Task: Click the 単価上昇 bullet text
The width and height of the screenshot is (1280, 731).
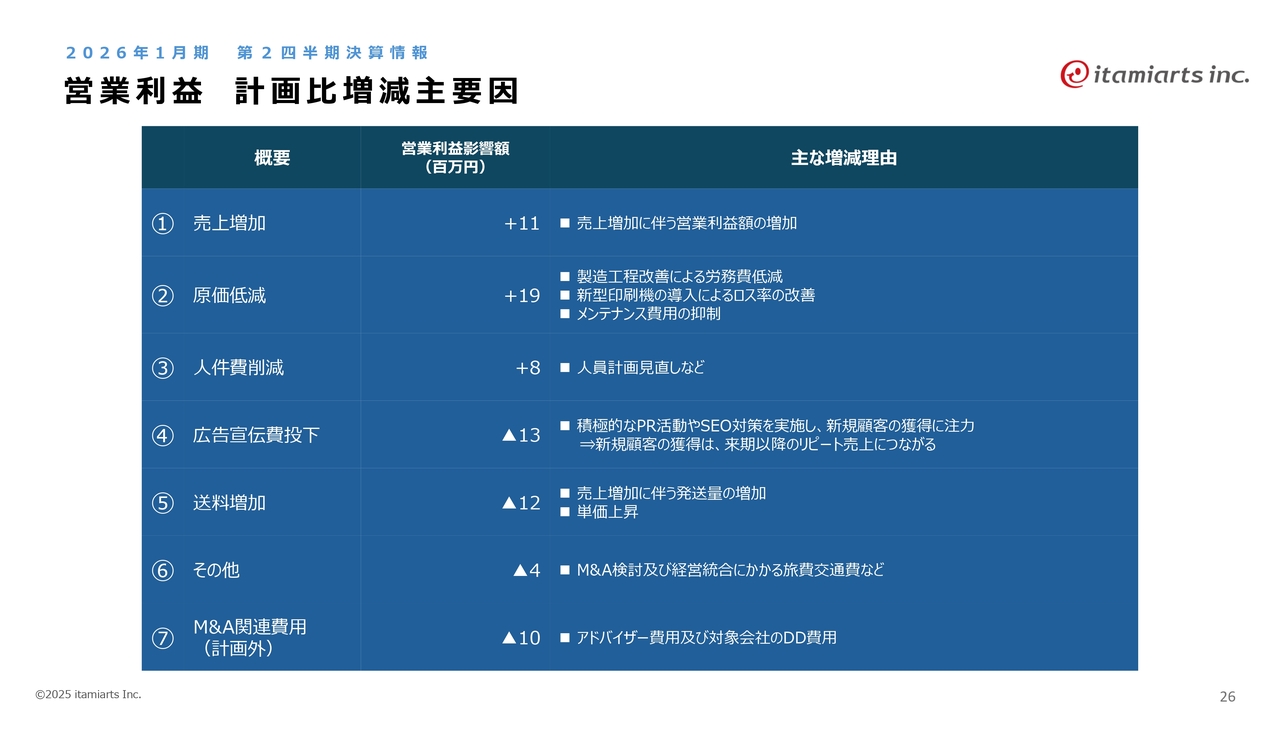Action: [607, 512]
